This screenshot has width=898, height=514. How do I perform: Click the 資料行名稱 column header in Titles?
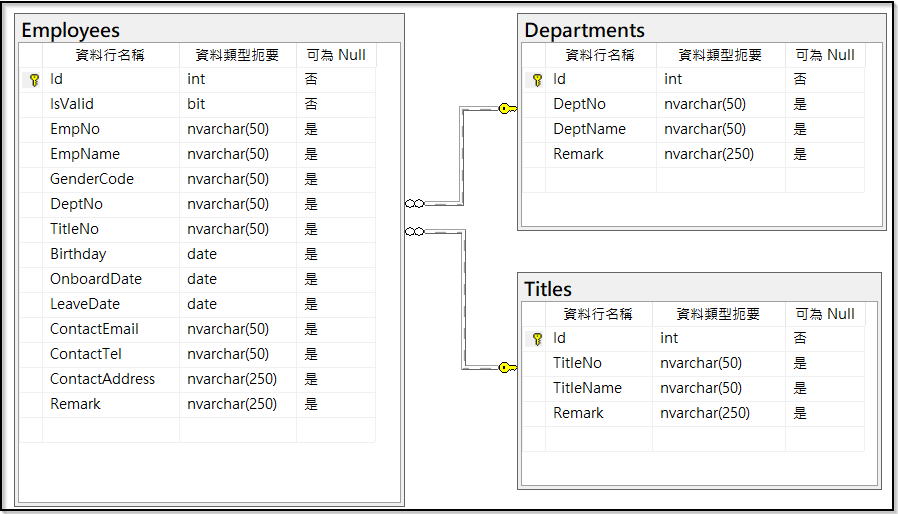coord(598,314)
